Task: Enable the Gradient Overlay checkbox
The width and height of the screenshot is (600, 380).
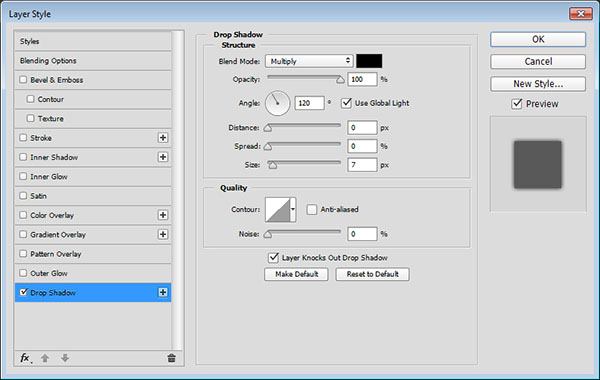Action: [x=23, y=234]
